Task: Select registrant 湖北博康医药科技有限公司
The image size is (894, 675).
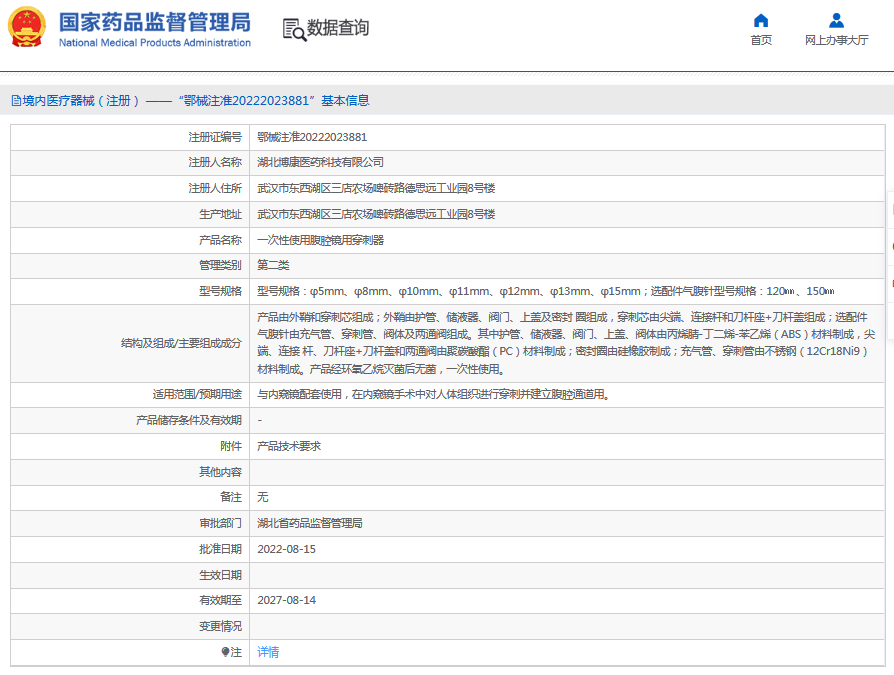Action: point(320,162)
